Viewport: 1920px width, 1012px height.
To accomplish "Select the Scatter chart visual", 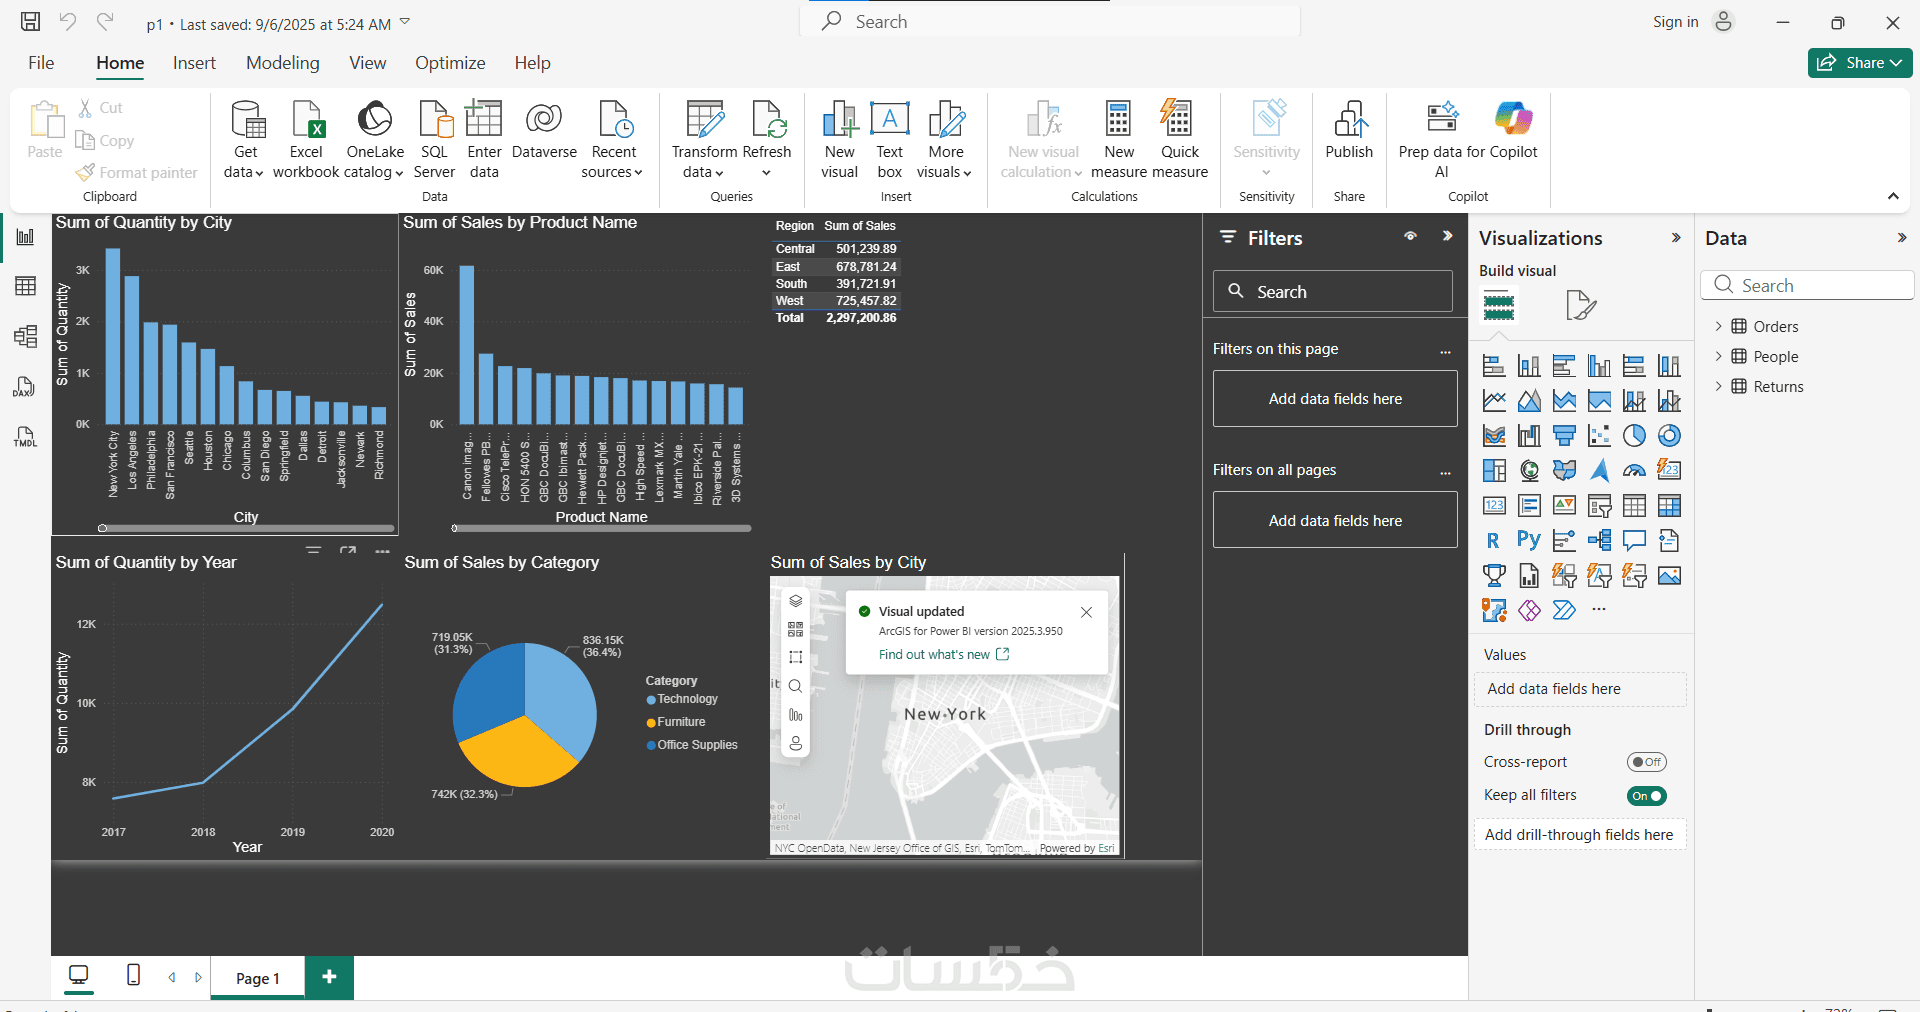I will coord(1599,436).
